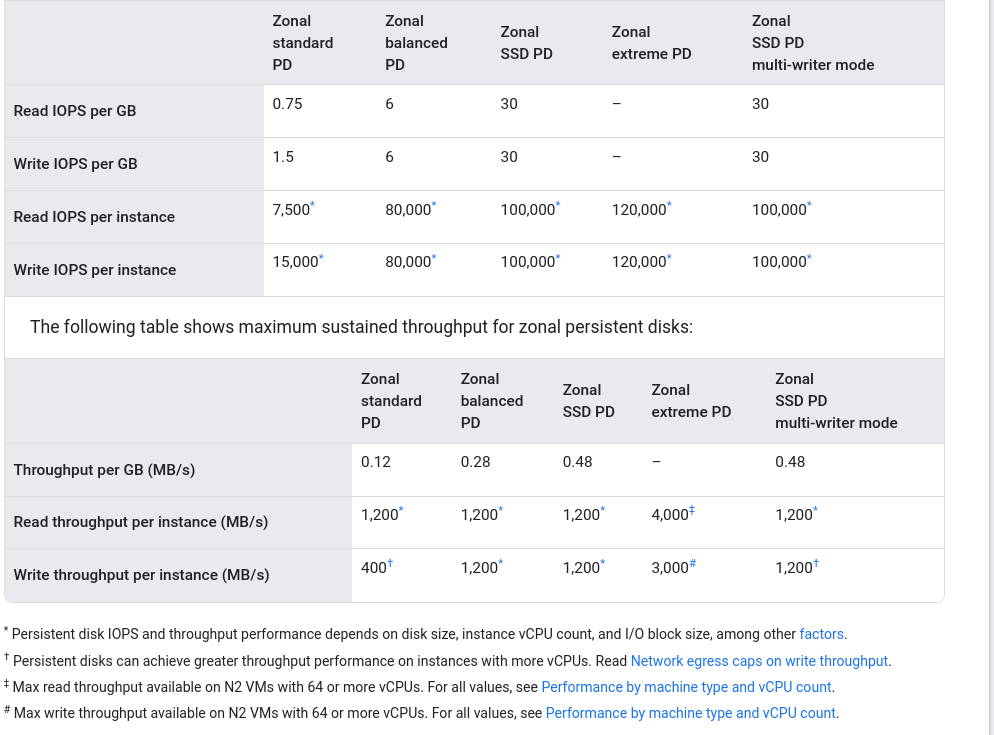Click asterisk footnote marker next to 7,500
Screen dimensions: 994x735
click(x=313, y=204)
